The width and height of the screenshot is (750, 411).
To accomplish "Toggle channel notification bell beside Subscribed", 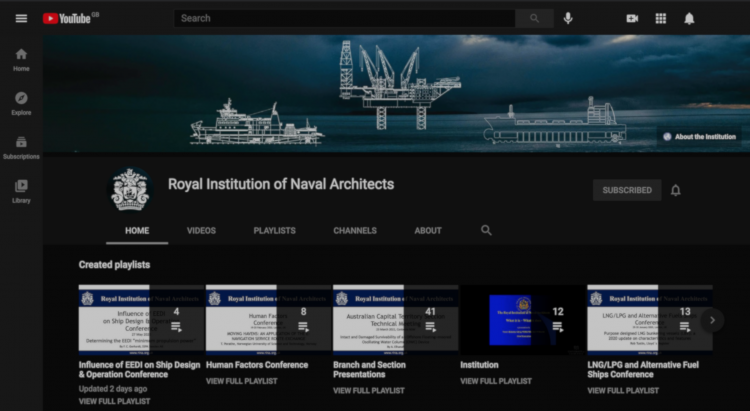I will tap(676, 190).
